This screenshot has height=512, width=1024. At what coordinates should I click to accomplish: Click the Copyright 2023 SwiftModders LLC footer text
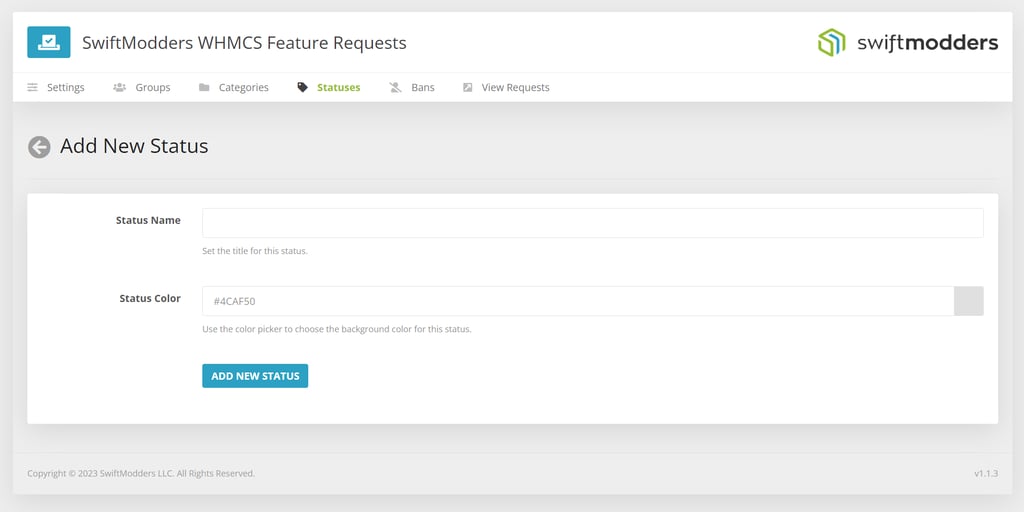pyautogui.click(x=141, y=473)
